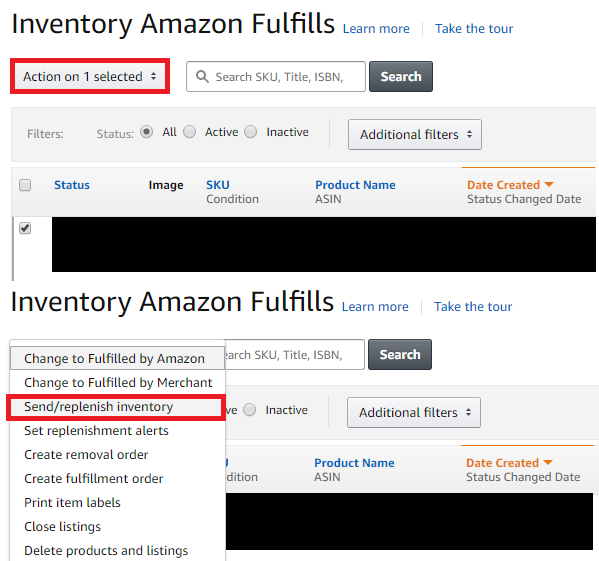Pick Set replenishment alerts option
The image size is (599, 561).
pos(96,431)
